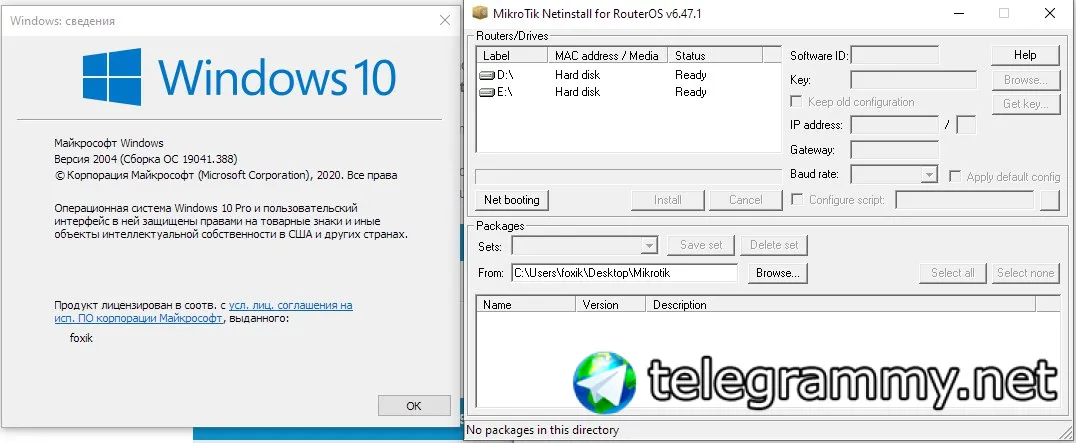Screen dimensions: 1076x443
Task: Click the MAC address / Media column header
Action: [607, 56]
